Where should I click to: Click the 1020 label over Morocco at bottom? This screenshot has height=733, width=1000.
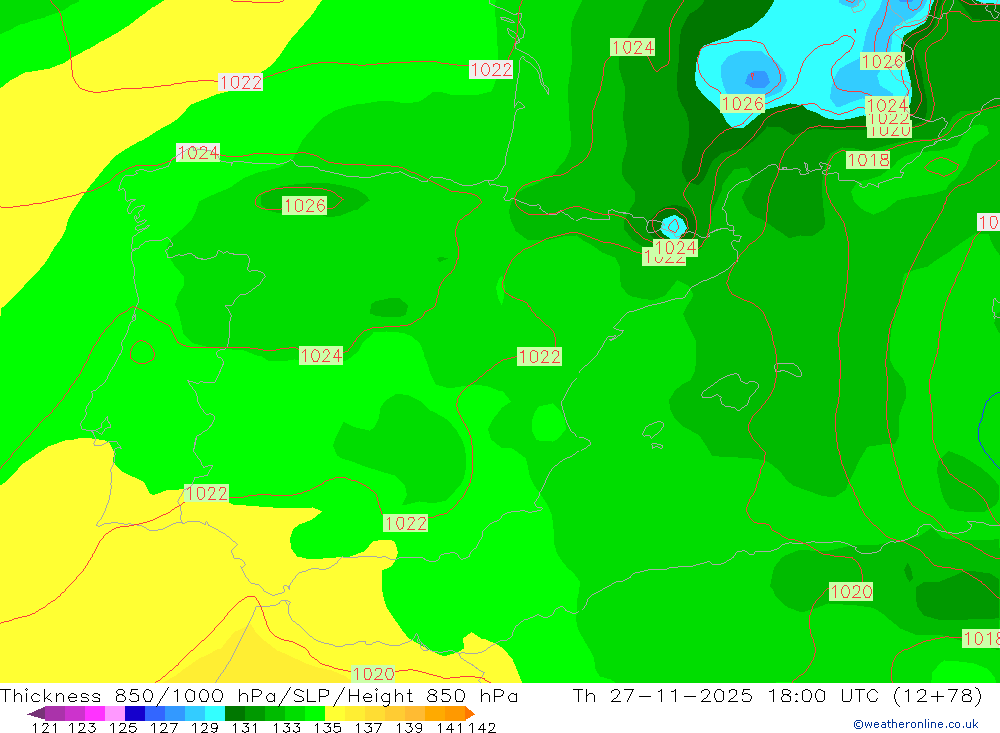pyautogui.click(x=373, y=674)
